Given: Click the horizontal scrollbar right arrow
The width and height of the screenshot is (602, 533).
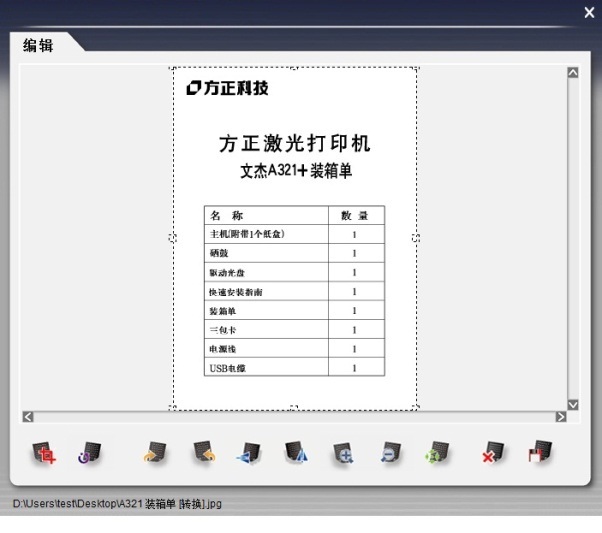Looking at the screenshot, I should 561,417.
